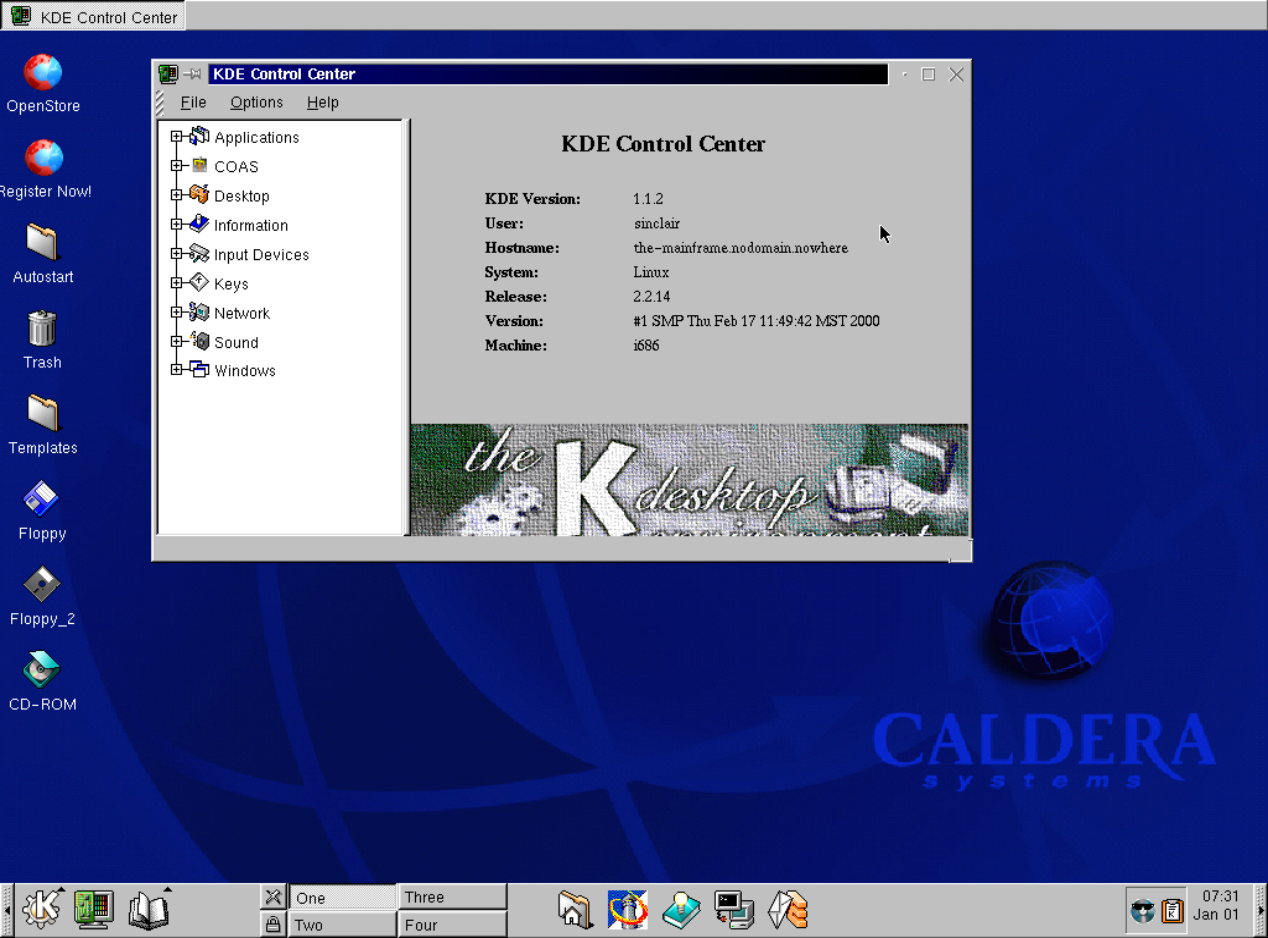Select the Applications tree label
Image resolution: width=1268 pixels, height=938 pixels.
[256, 138]
